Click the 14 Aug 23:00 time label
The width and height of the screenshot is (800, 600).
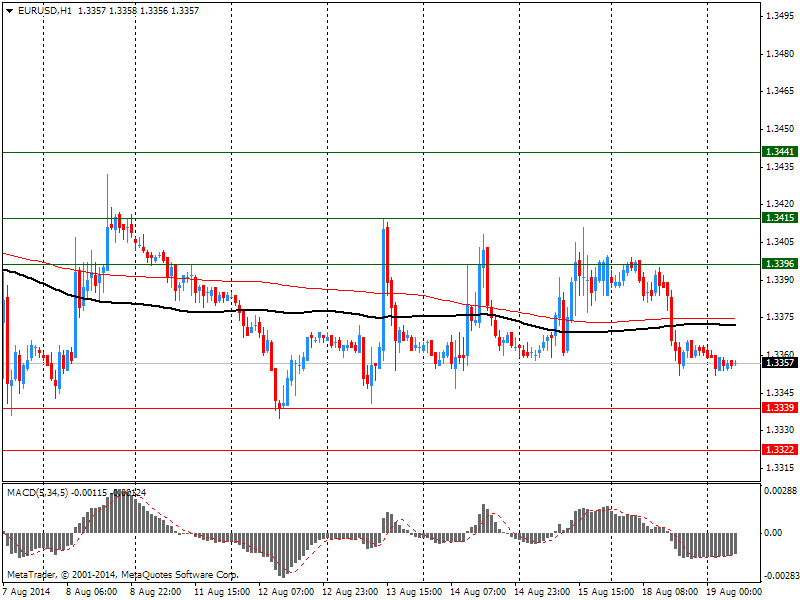pyautogui.click(x=542, y=592)
